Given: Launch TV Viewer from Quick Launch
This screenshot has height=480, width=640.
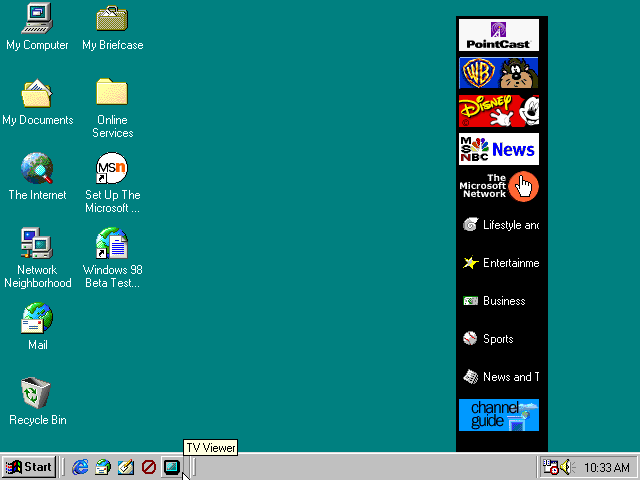Looking at the screenshot, I should [171, 467].
